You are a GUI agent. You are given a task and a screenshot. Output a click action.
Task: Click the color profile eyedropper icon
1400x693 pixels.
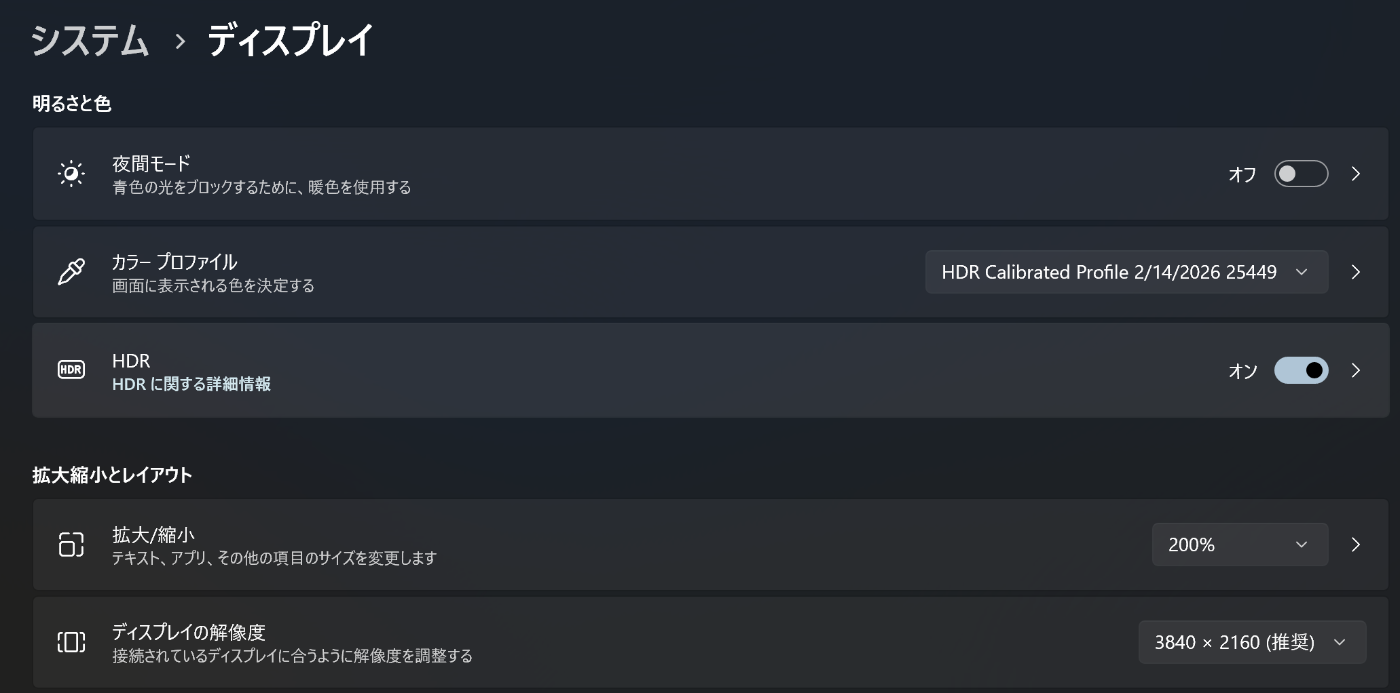point(71,272)
